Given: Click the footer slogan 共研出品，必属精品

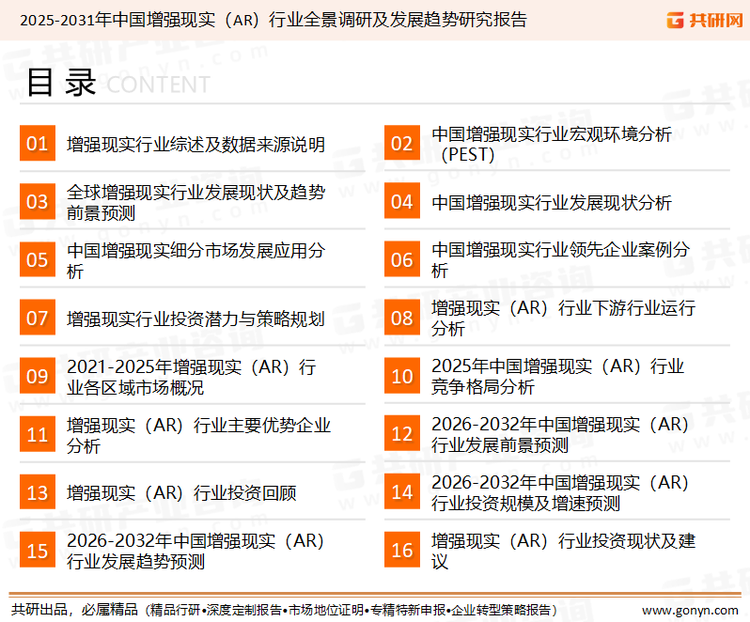Looking at the screenshot, I should [x=75, y=610].
